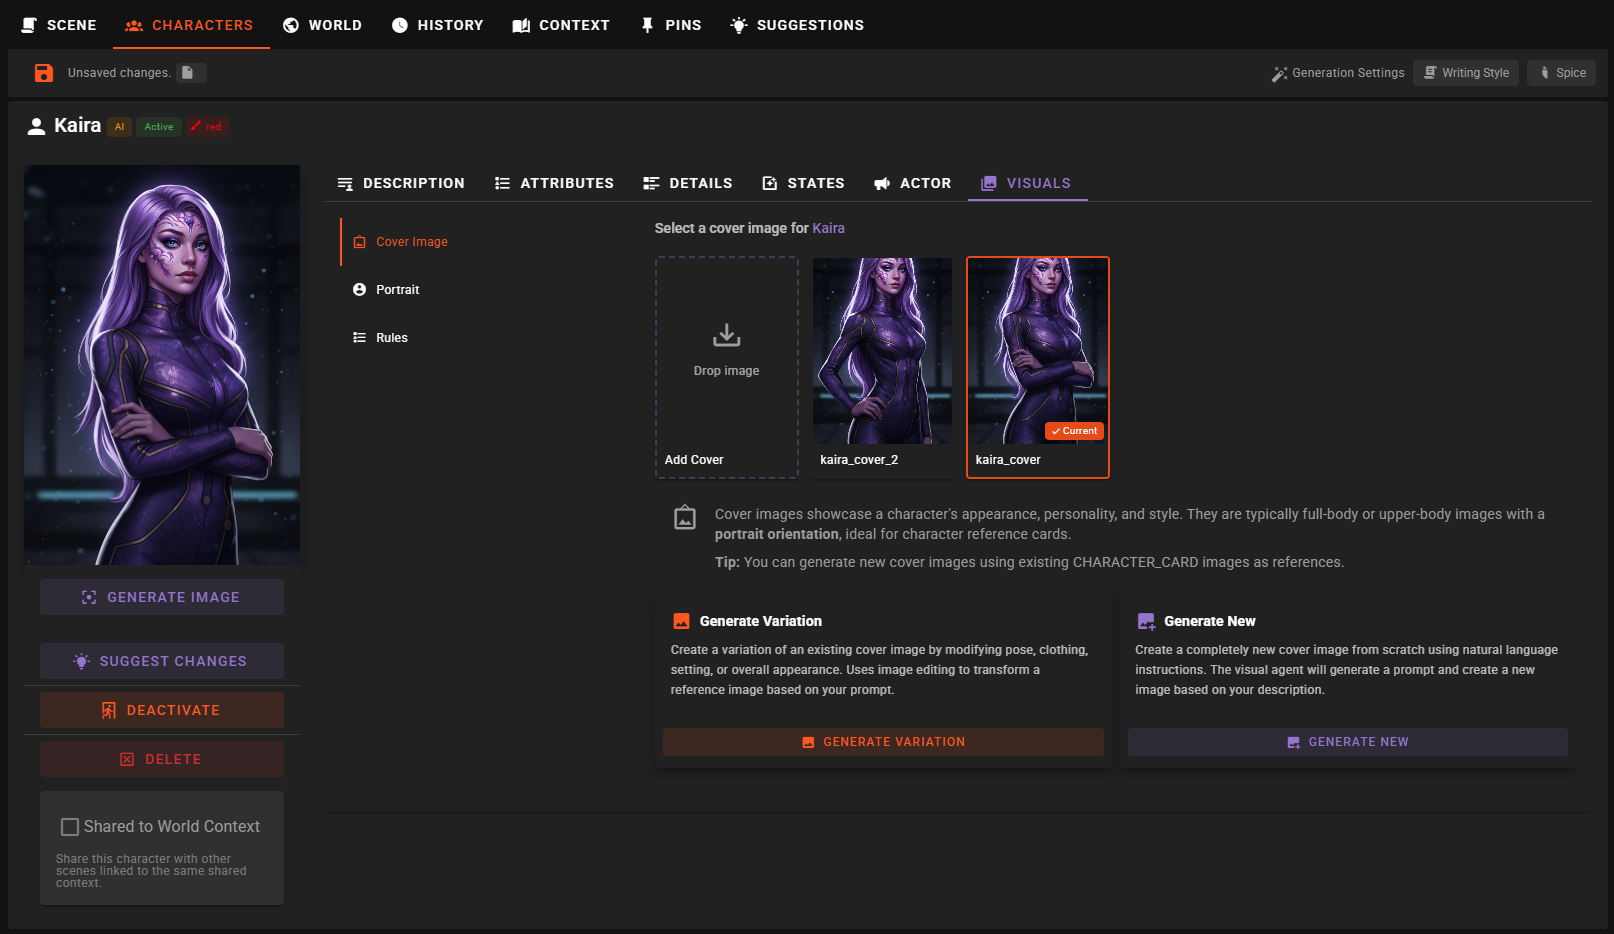Open Generation Settings with wand icon
1614x934 pixels.
coord(1337,73)
